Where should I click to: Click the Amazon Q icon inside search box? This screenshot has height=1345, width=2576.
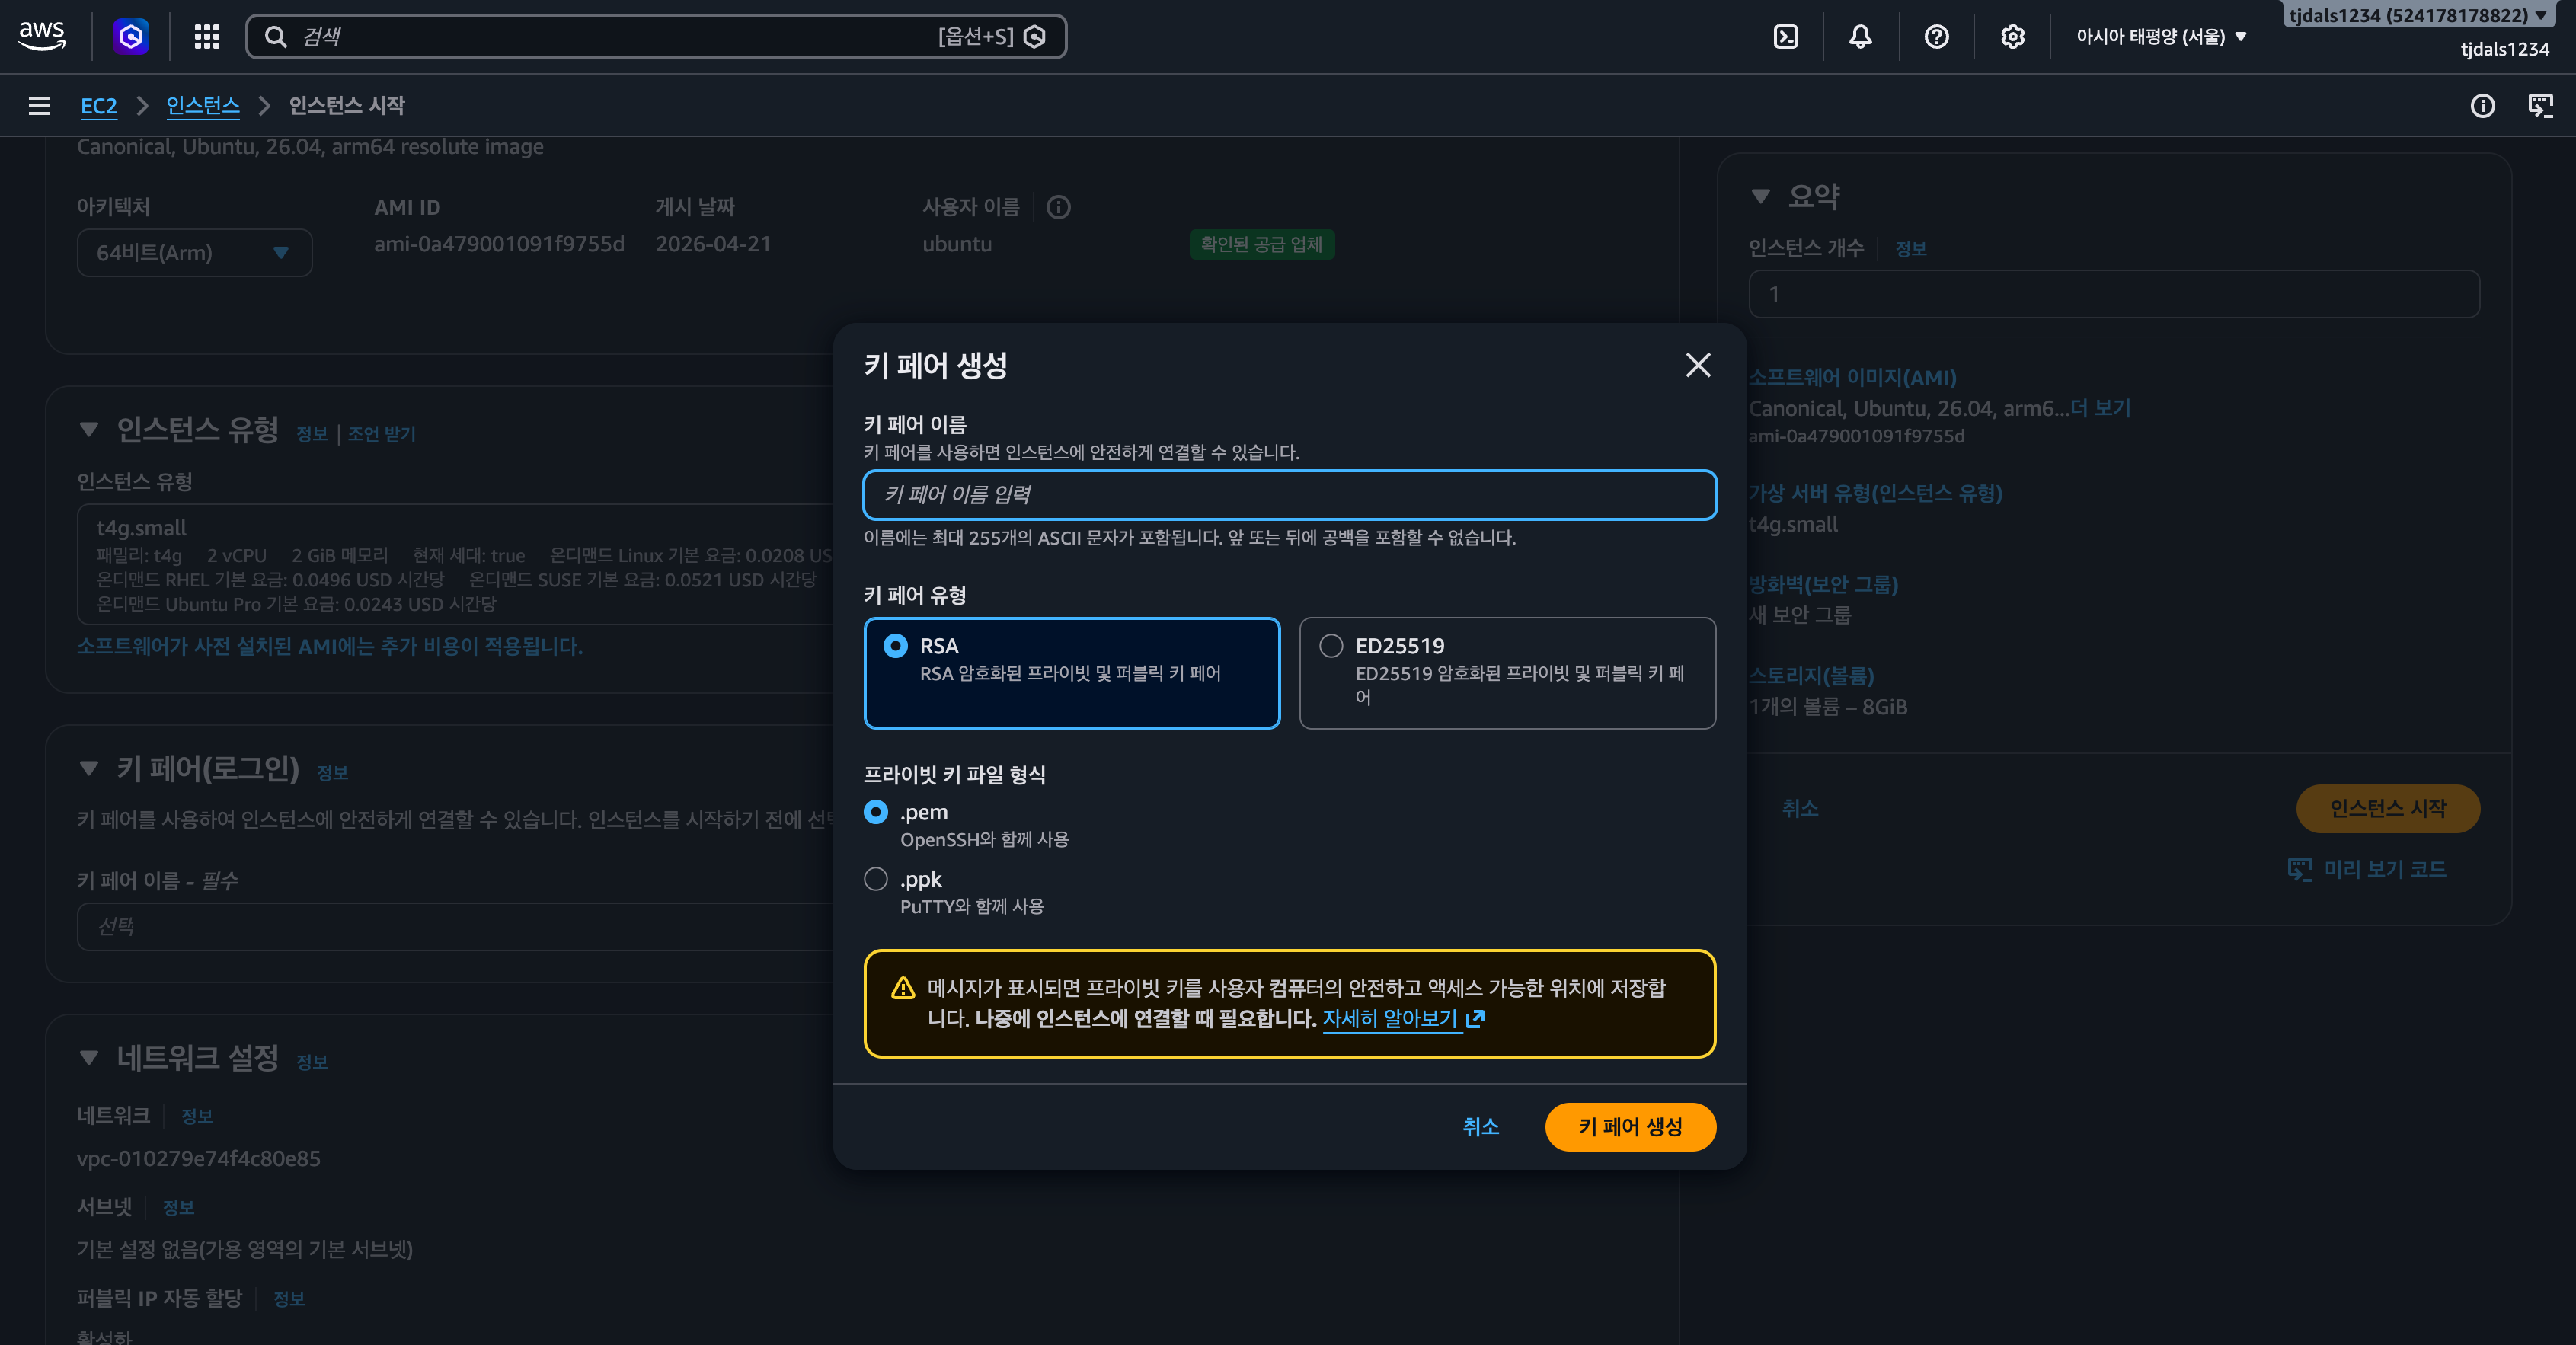pos(1035,36)
